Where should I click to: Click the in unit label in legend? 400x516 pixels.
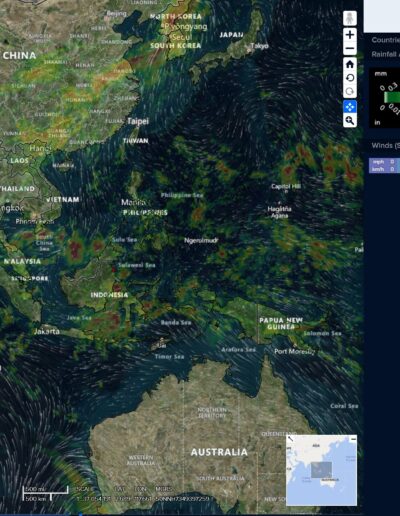pos(377,123)
